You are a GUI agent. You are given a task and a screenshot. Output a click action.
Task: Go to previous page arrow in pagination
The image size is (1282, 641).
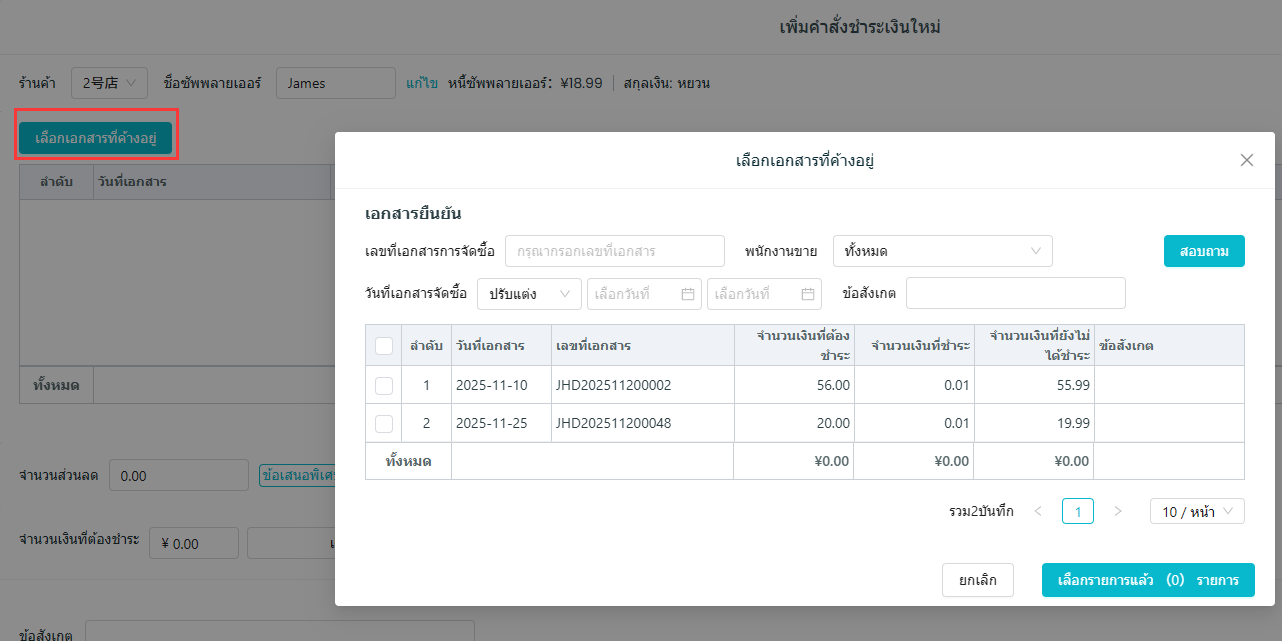(x=1038, y=511)
